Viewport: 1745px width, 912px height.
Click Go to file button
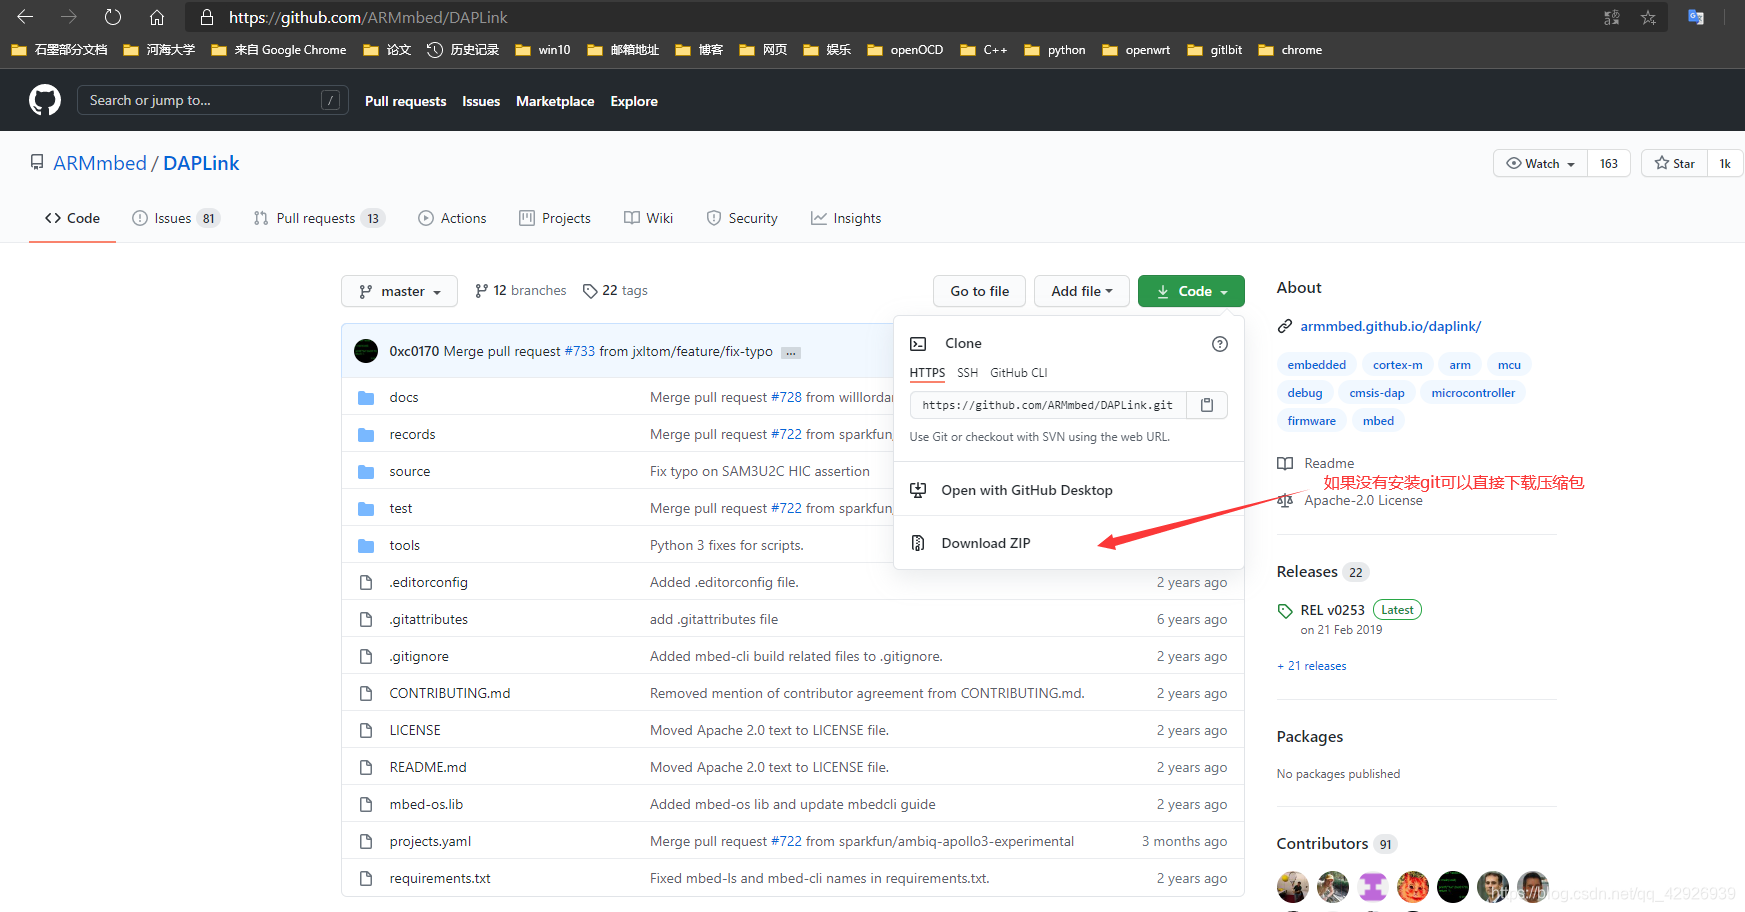[x=980, y=291]
